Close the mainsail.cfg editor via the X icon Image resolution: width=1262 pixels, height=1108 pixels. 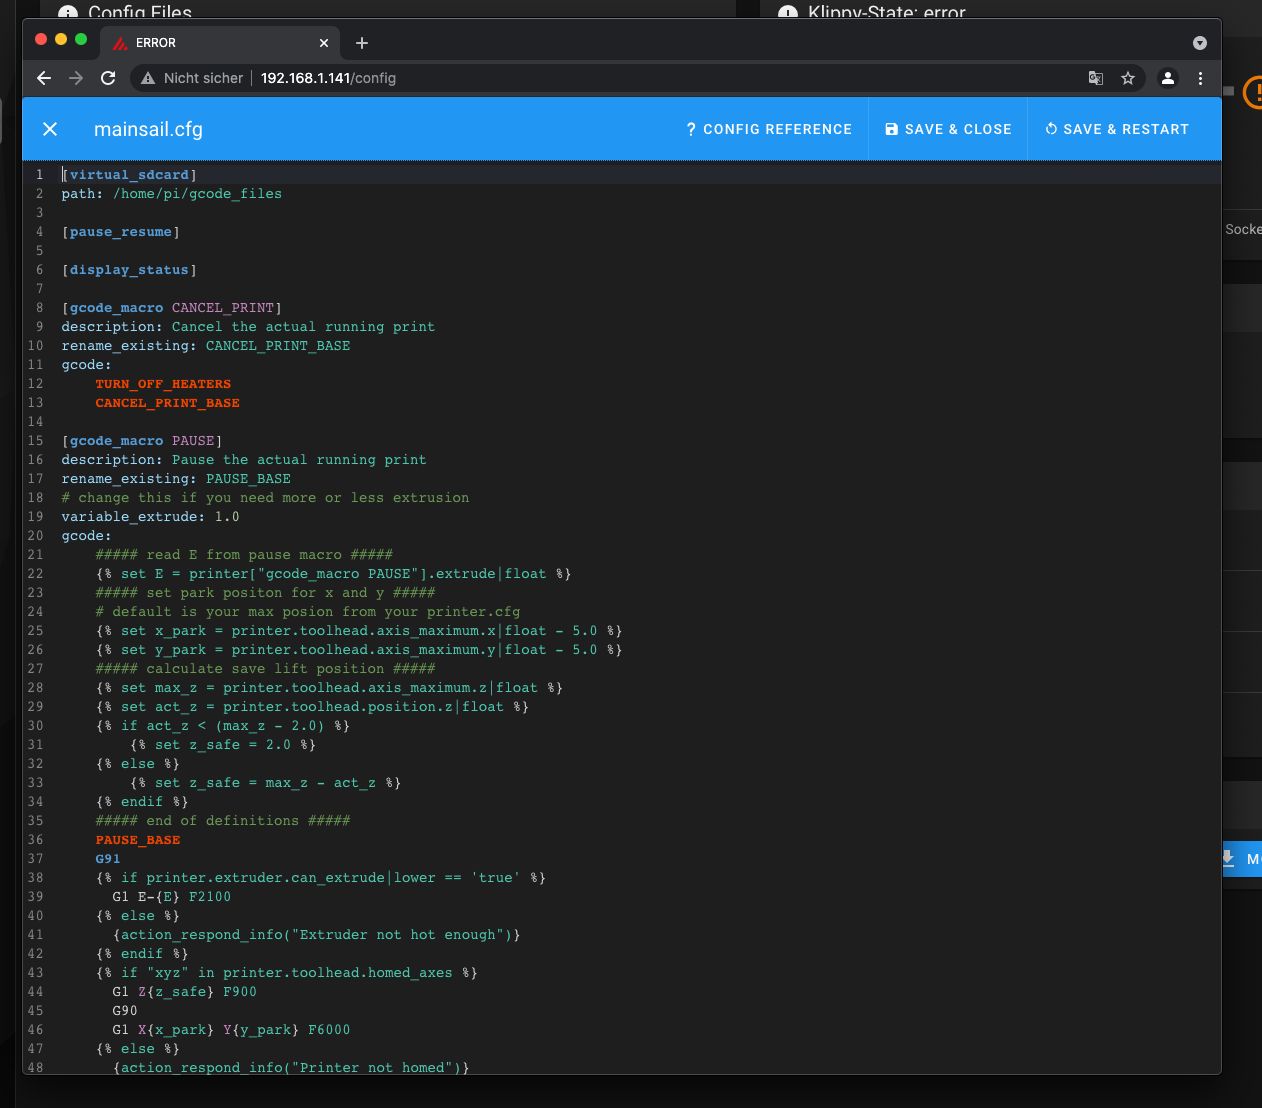pyautogui.click(x=49, y=129)
